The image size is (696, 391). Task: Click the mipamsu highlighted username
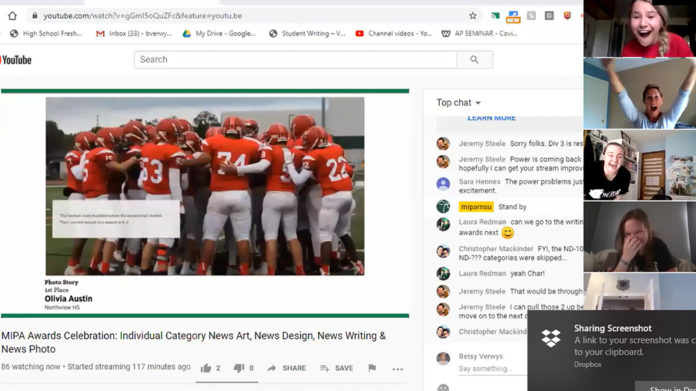(x=476, y=207)
